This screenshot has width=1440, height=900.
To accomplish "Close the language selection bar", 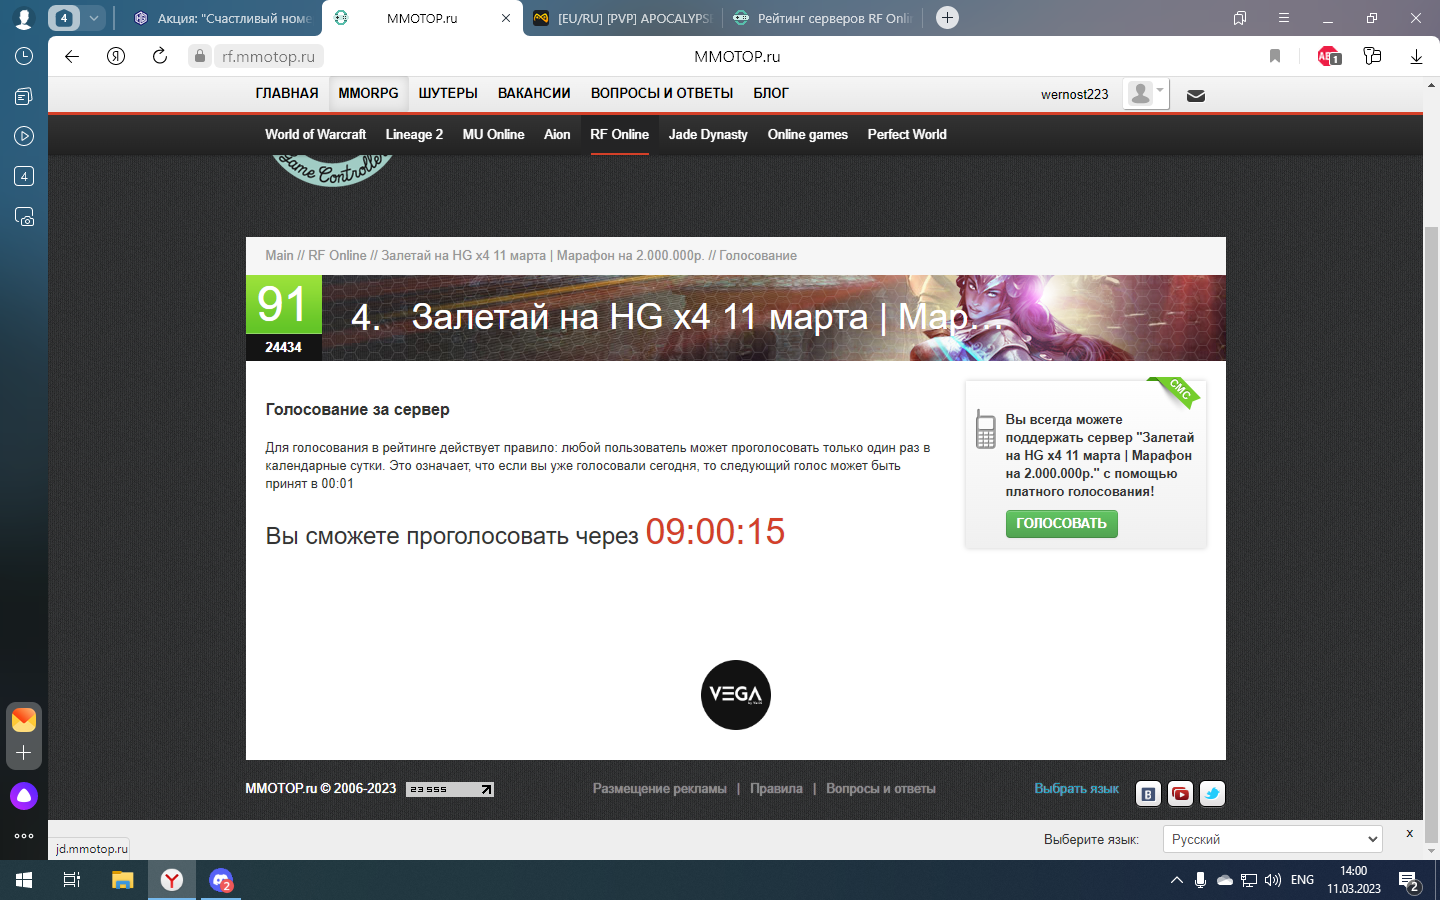I will [1410, 833].
